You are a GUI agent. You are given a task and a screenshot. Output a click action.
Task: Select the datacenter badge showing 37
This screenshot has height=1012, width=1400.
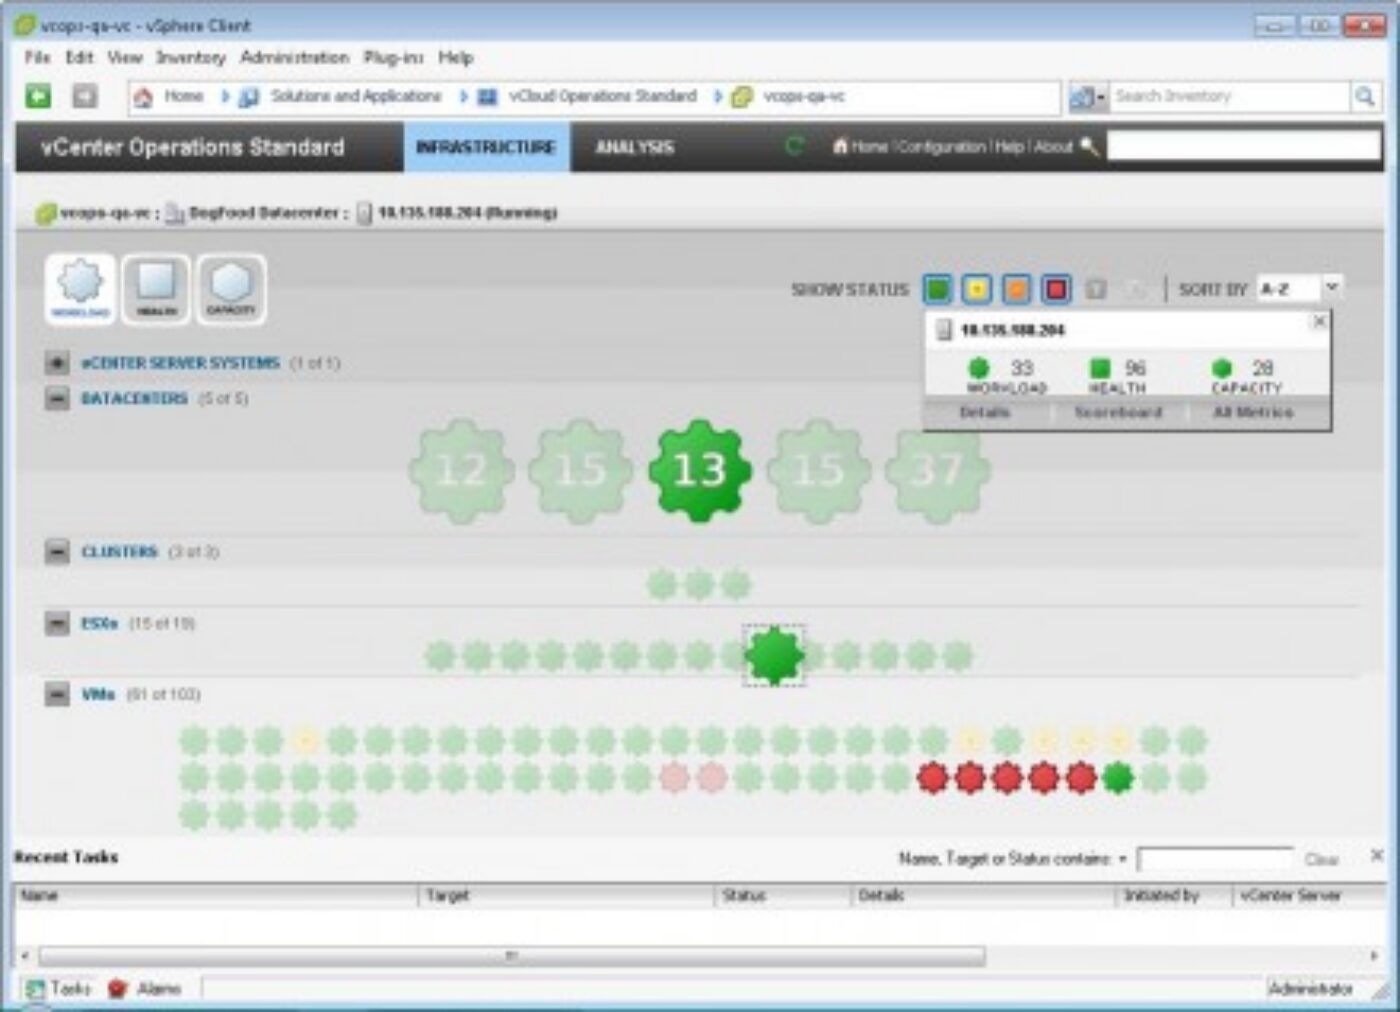point(937,470)
